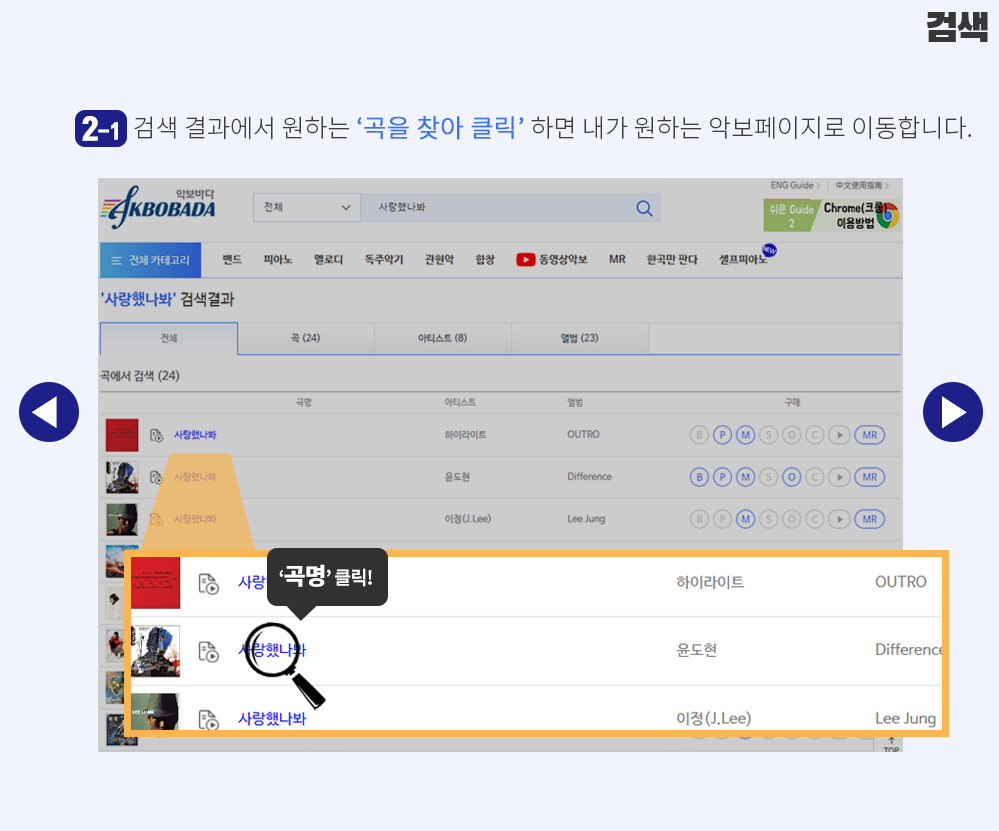The image size is (999, 831).
Task: Open the ENG Guide link
Action: (795, 185)
